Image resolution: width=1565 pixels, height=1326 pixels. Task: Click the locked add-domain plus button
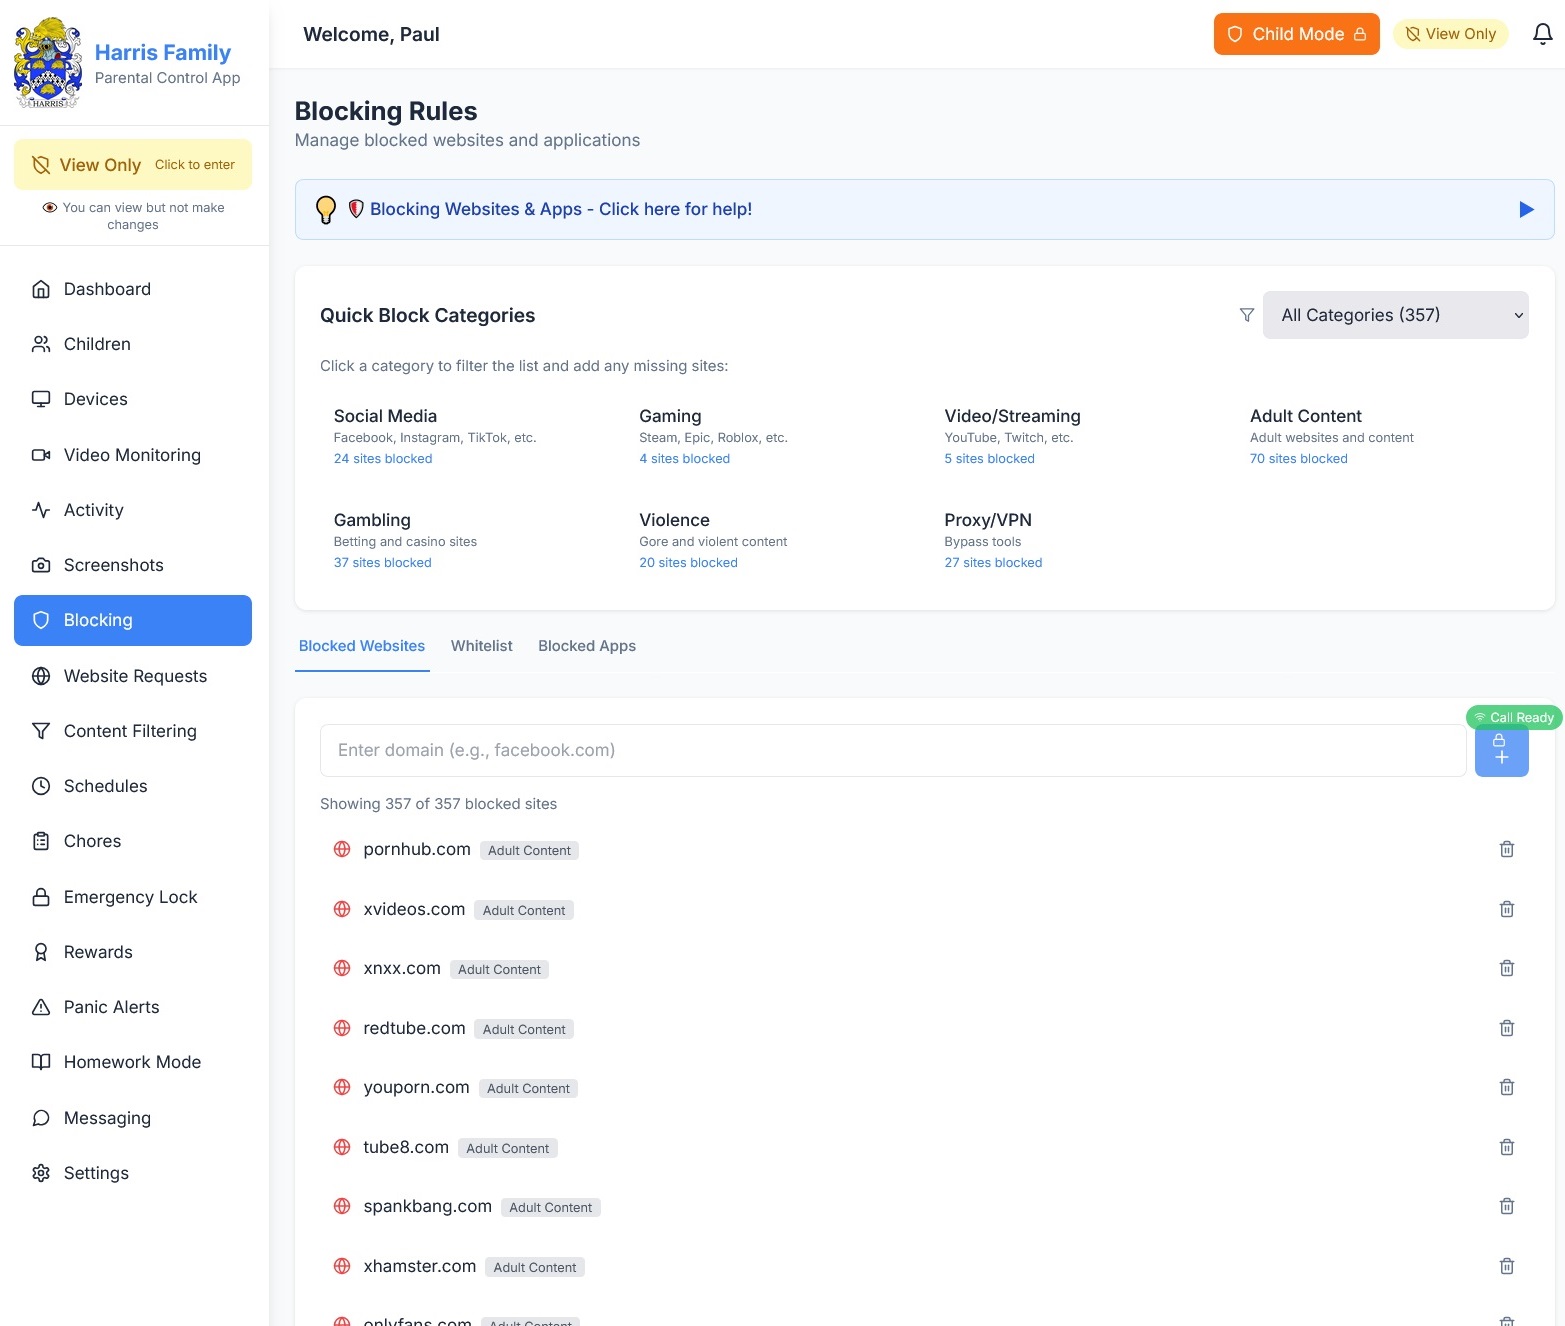point(1500,750)
